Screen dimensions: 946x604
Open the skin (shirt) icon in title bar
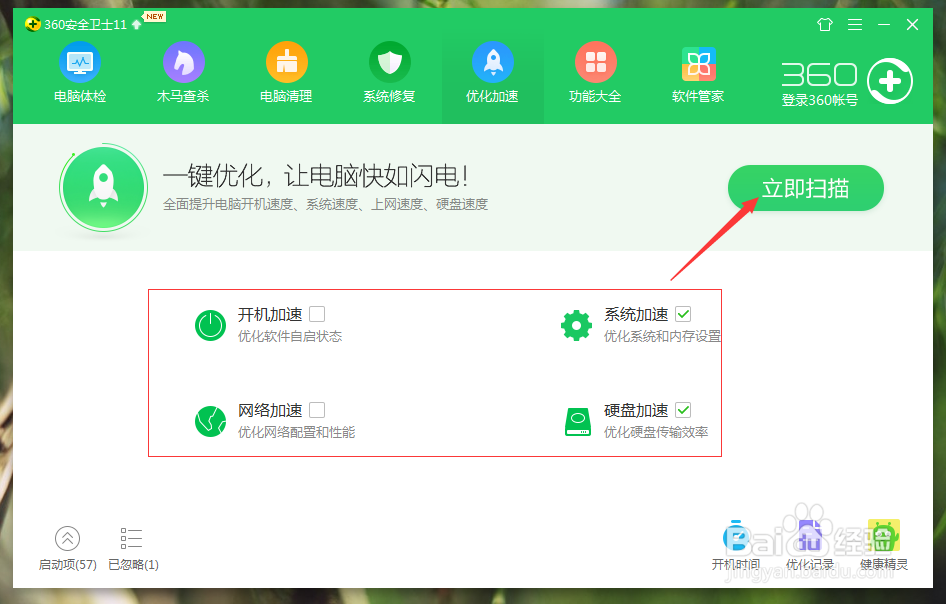point(825,24)
